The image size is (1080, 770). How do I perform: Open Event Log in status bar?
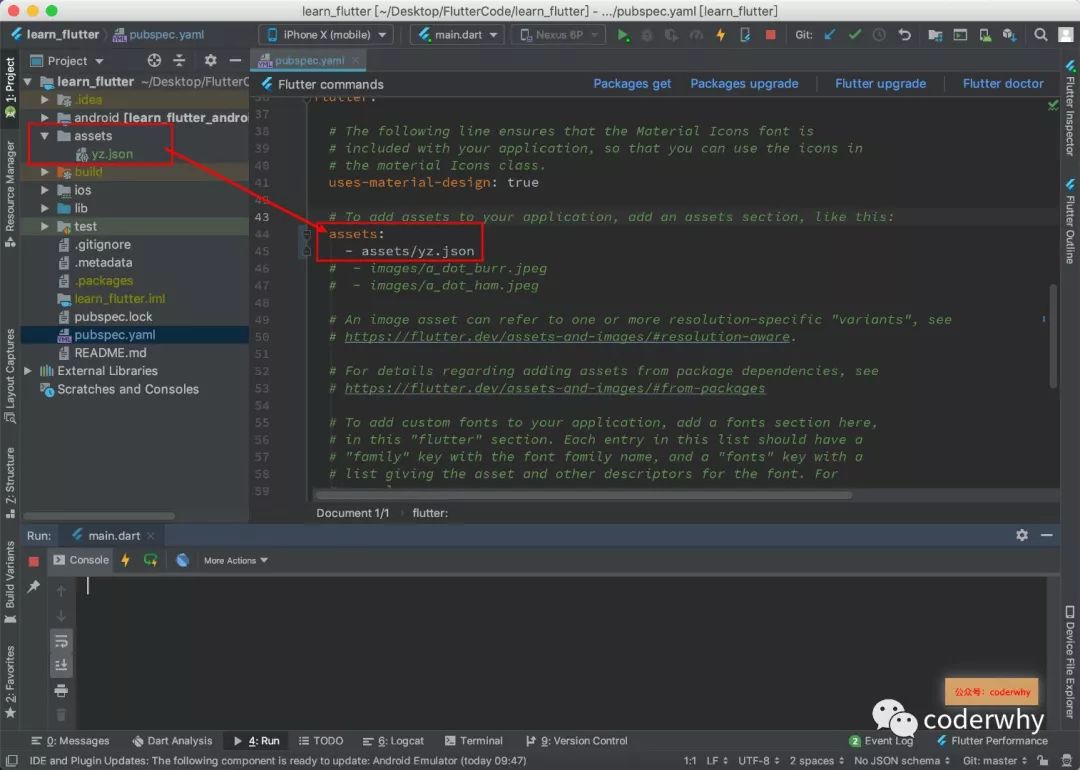[x=881, y=741]
